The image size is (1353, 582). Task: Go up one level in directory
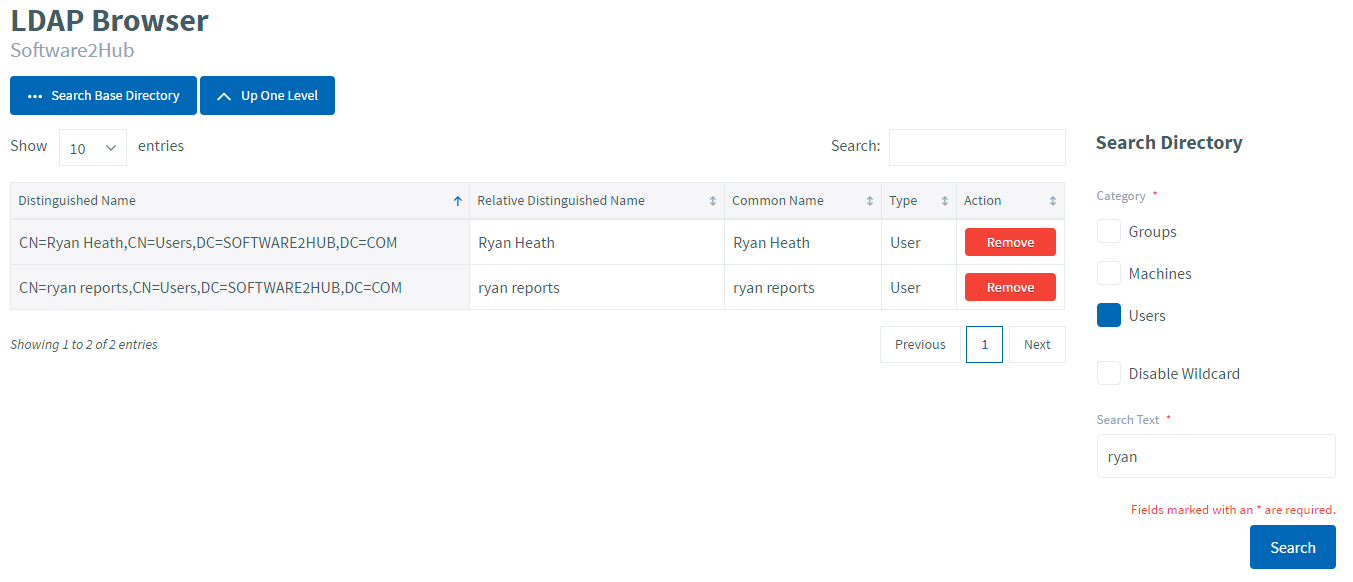tap(267, 96)
